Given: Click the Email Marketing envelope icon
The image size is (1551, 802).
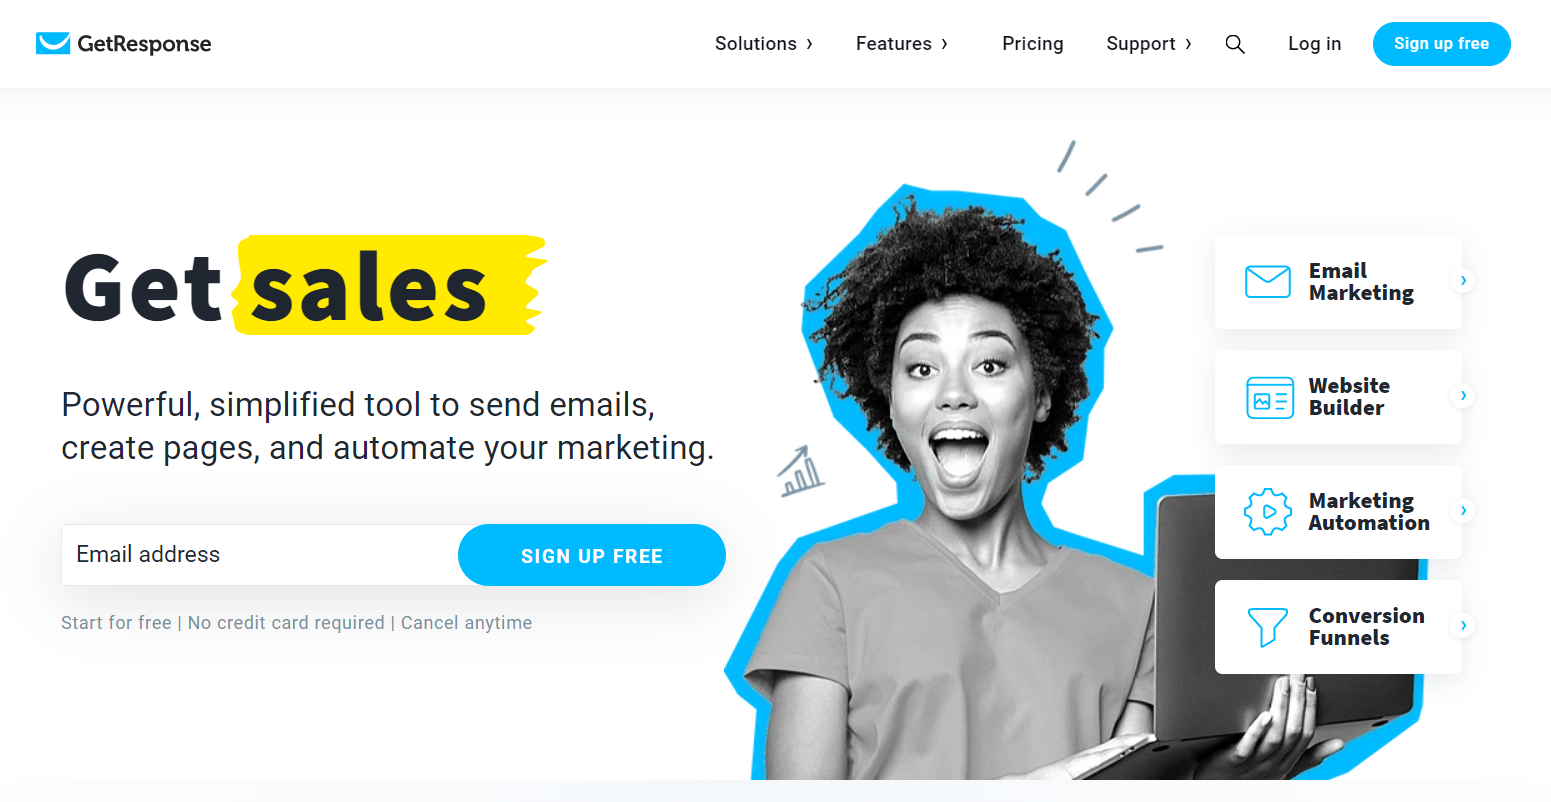Looking at the screenshot, I should click(x=1267, y=282).
